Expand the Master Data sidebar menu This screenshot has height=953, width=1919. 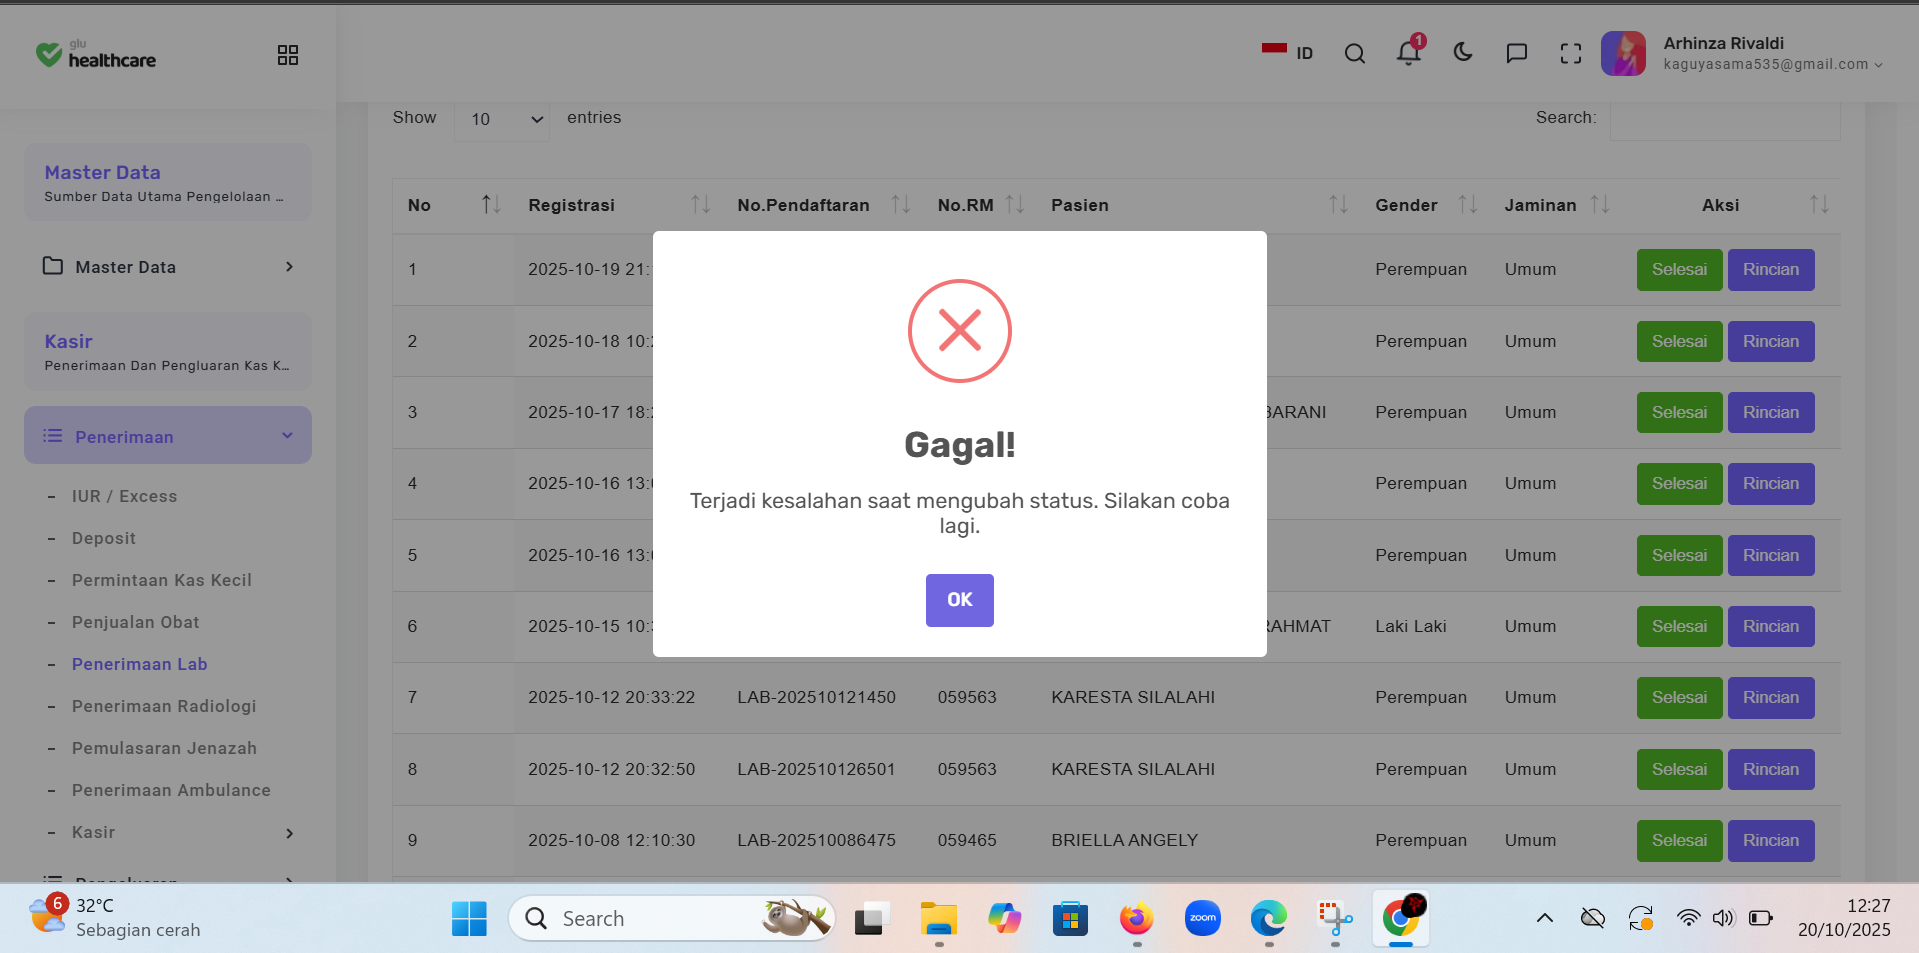(168, 267)
